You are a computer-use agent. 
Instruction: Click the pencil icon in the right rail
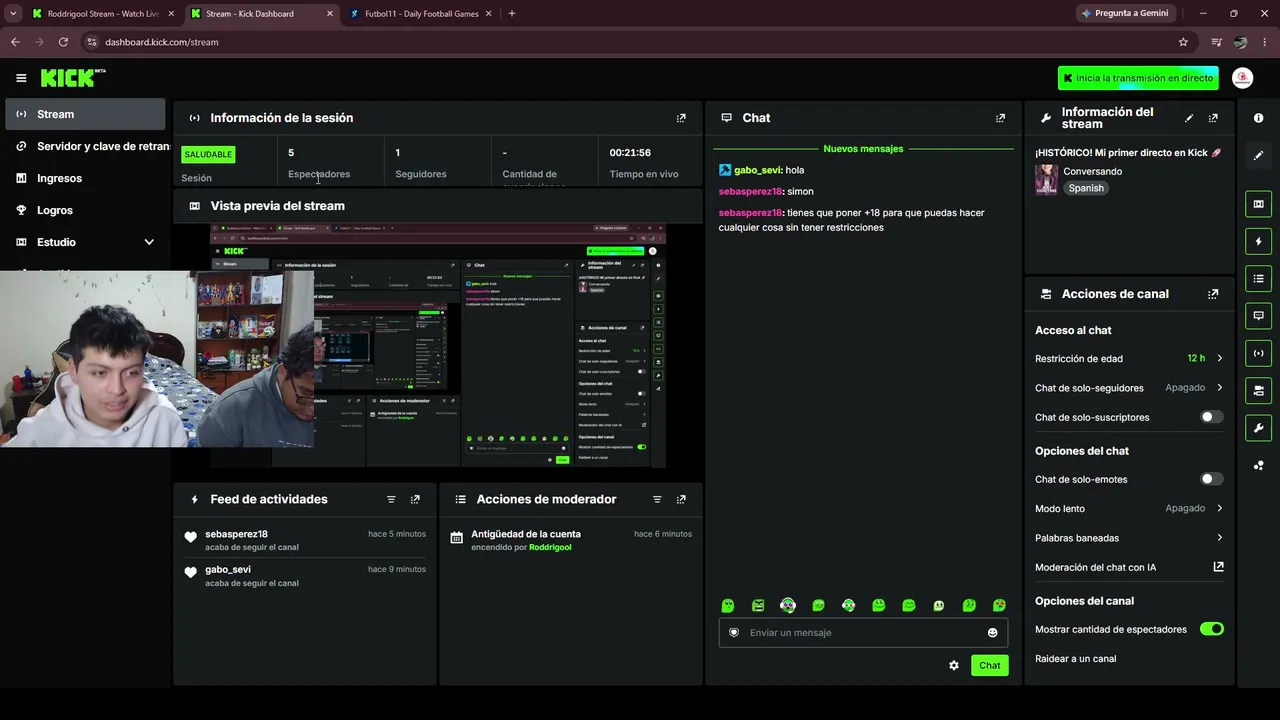tap(1258, 155)
